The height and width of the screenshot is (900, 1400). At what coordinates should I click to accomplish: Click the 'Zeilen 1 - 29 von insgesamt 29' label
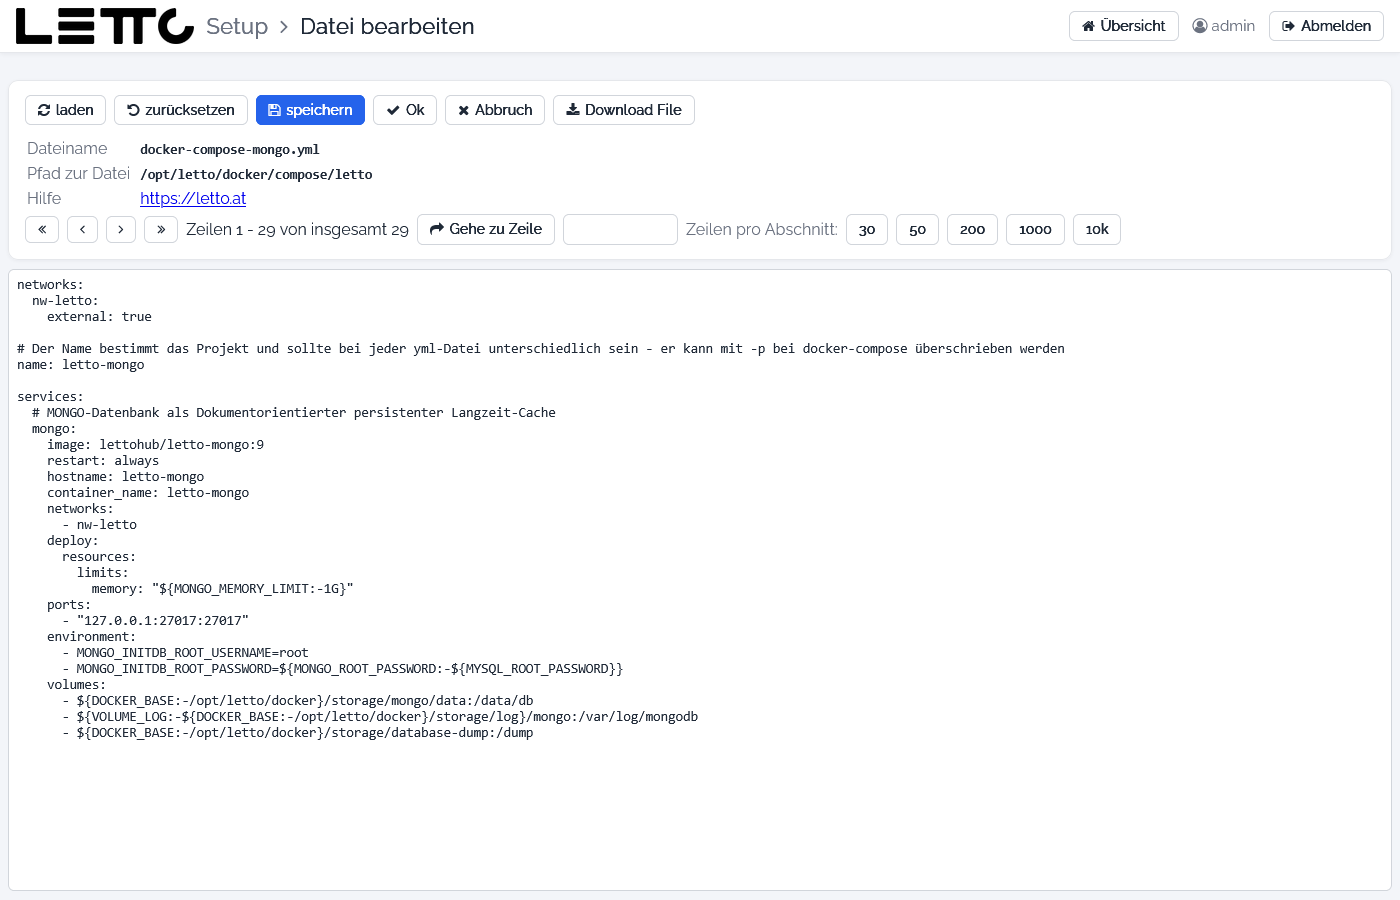point(297,229)
